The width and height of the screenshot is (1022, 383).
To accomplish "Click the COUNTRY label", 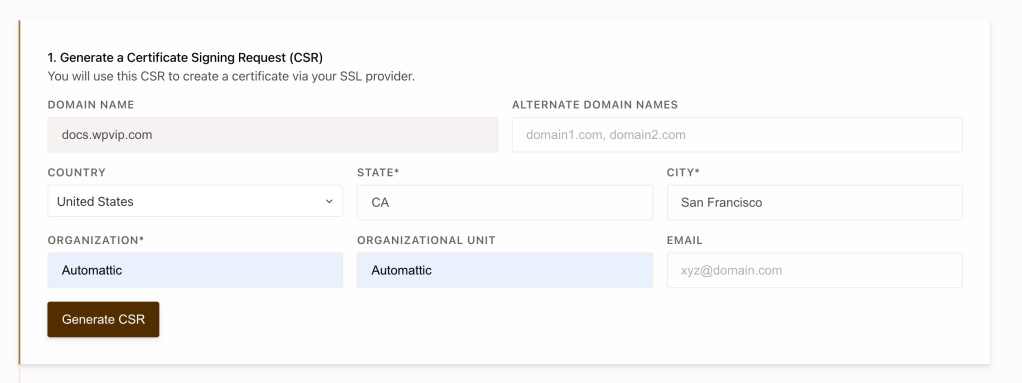I will tap(76, 173).
